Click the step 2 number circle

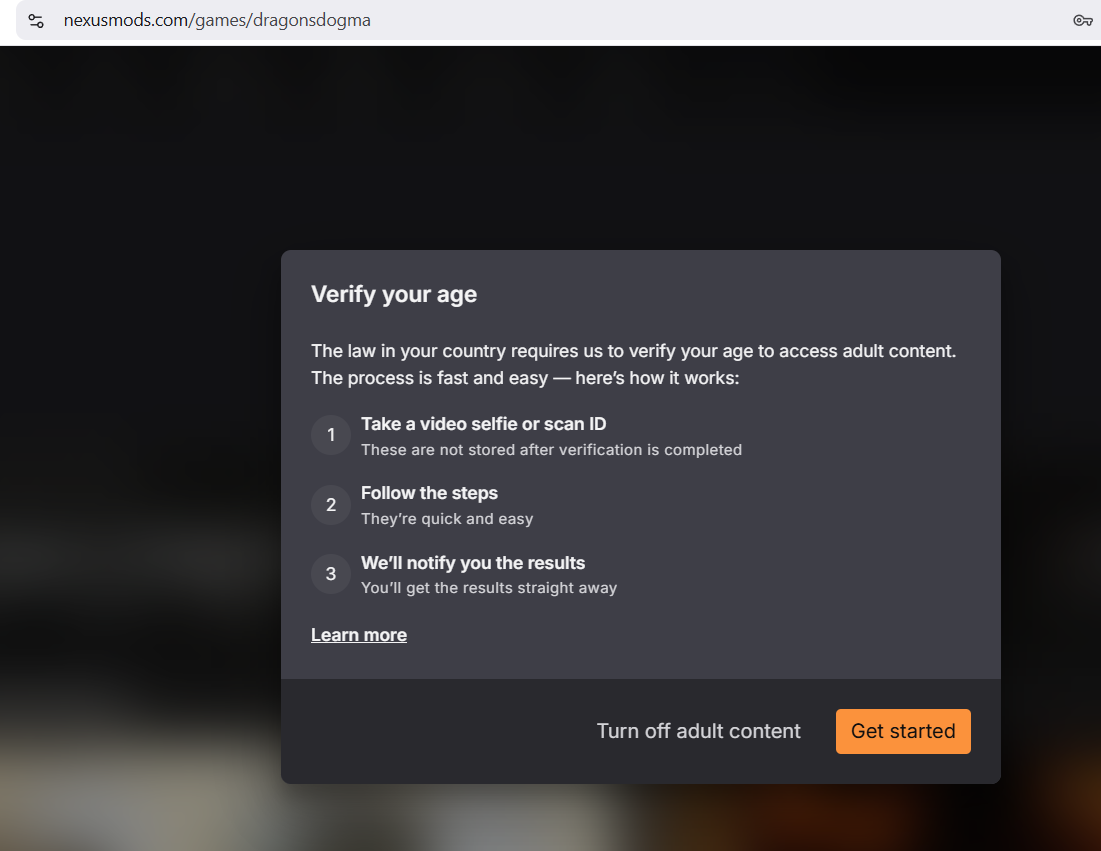coord(331,505)
